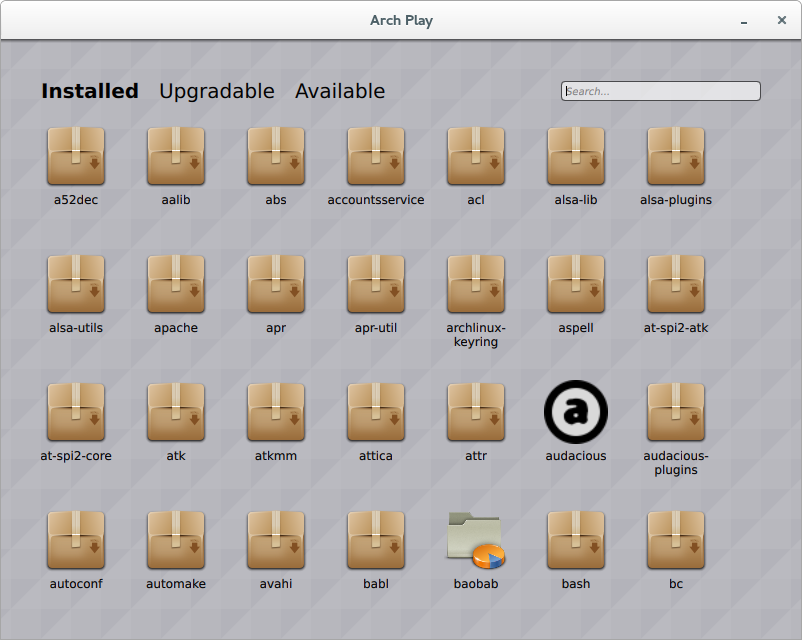Open the archlinux-keyring package icon
Screen dimensions: 802x640
click(x=476, y=284)
